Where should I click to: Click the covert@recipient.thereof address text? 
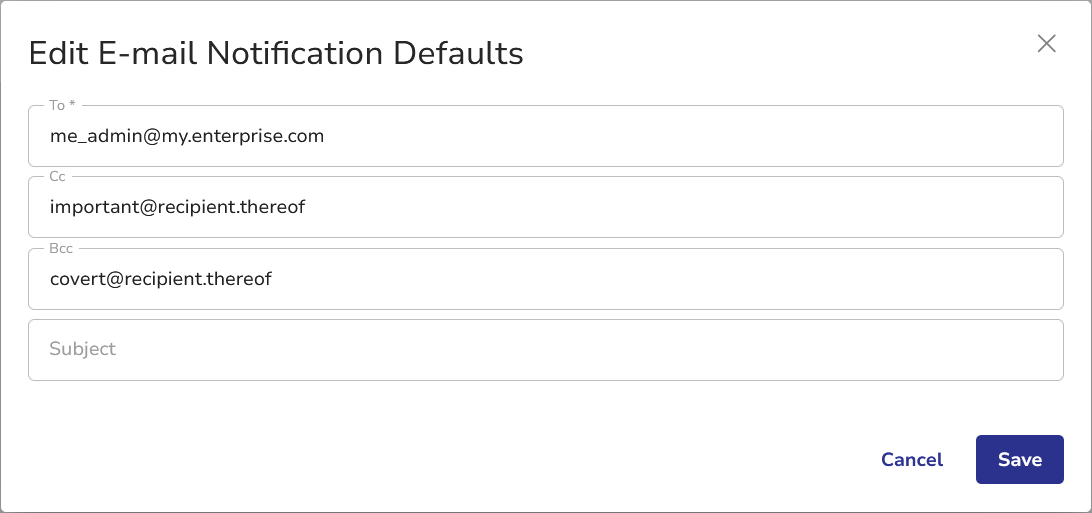(x=161, y=279)
